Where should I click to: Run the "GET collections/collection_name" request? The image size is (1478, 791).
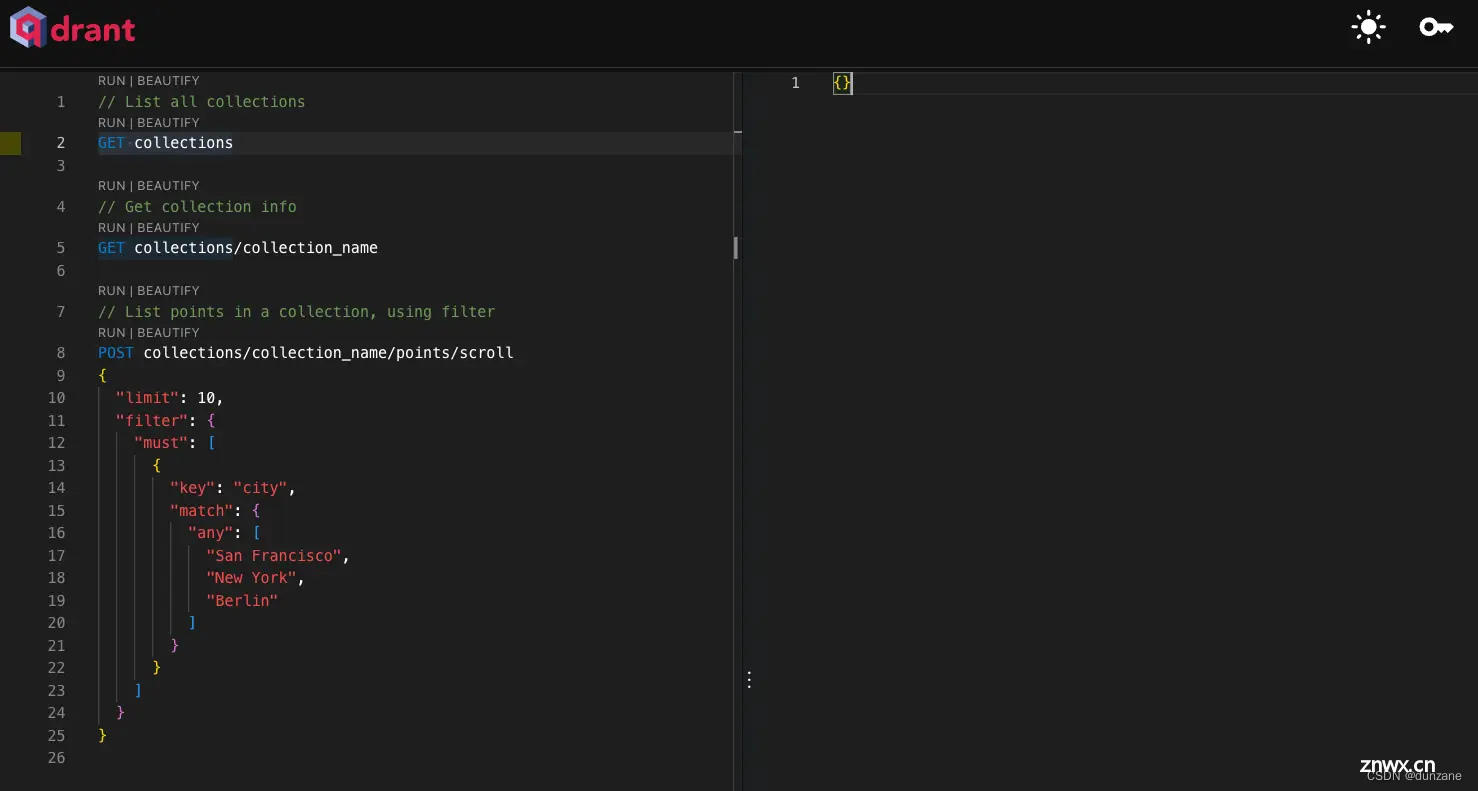point(112,228)
